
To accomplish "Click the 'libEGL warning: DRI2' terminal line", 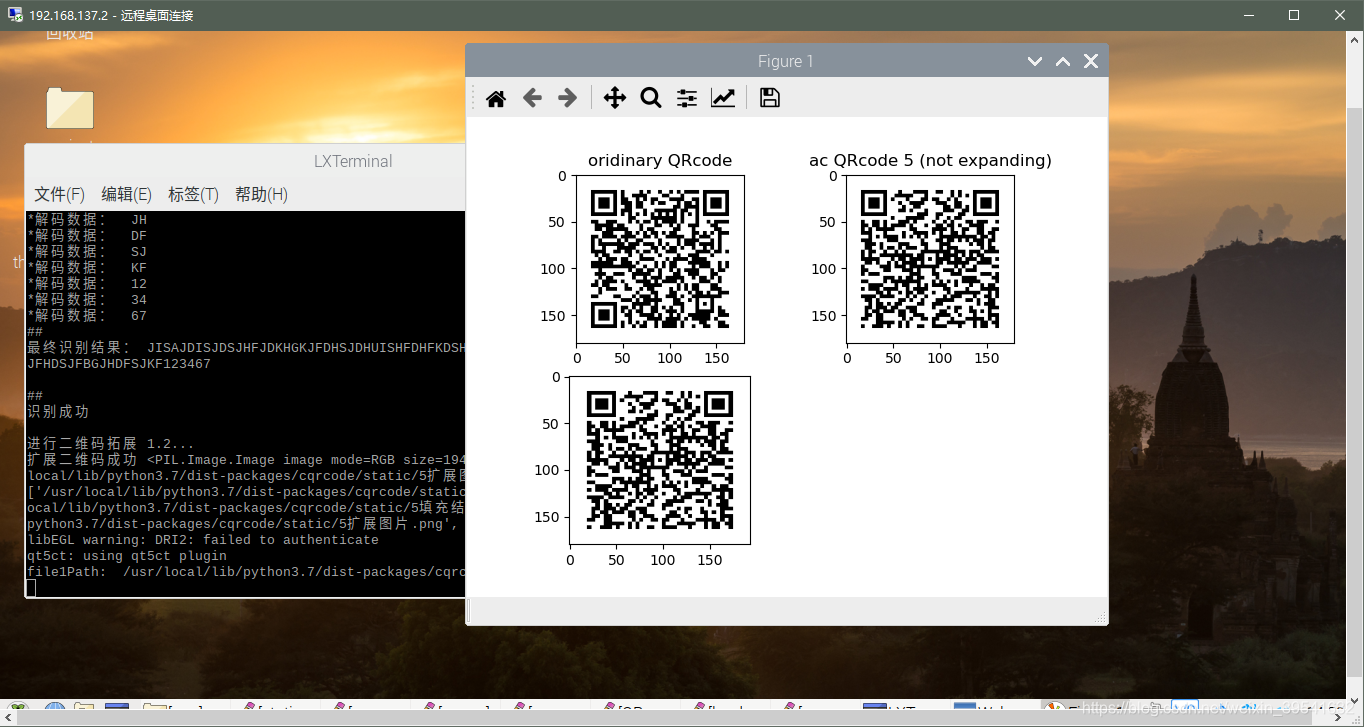I will 203,540.
